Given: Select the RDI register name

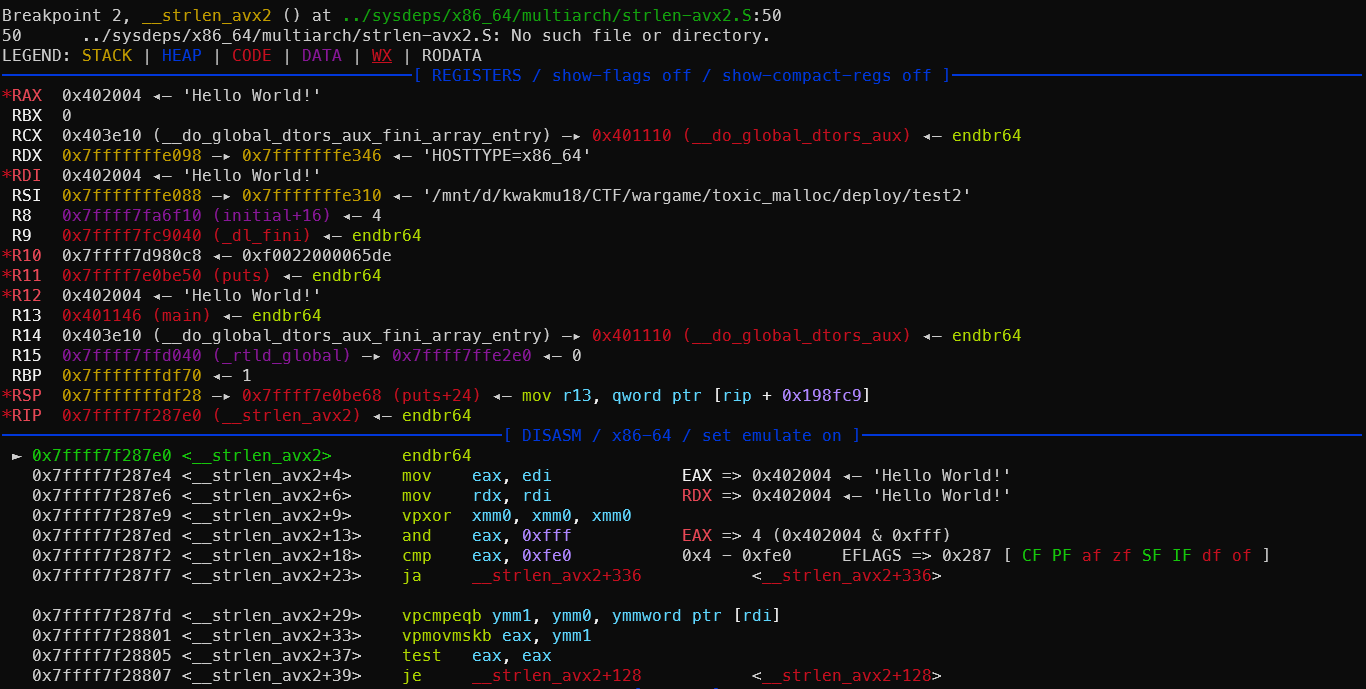Looking at the screenshot, I should tap(26, 175).
